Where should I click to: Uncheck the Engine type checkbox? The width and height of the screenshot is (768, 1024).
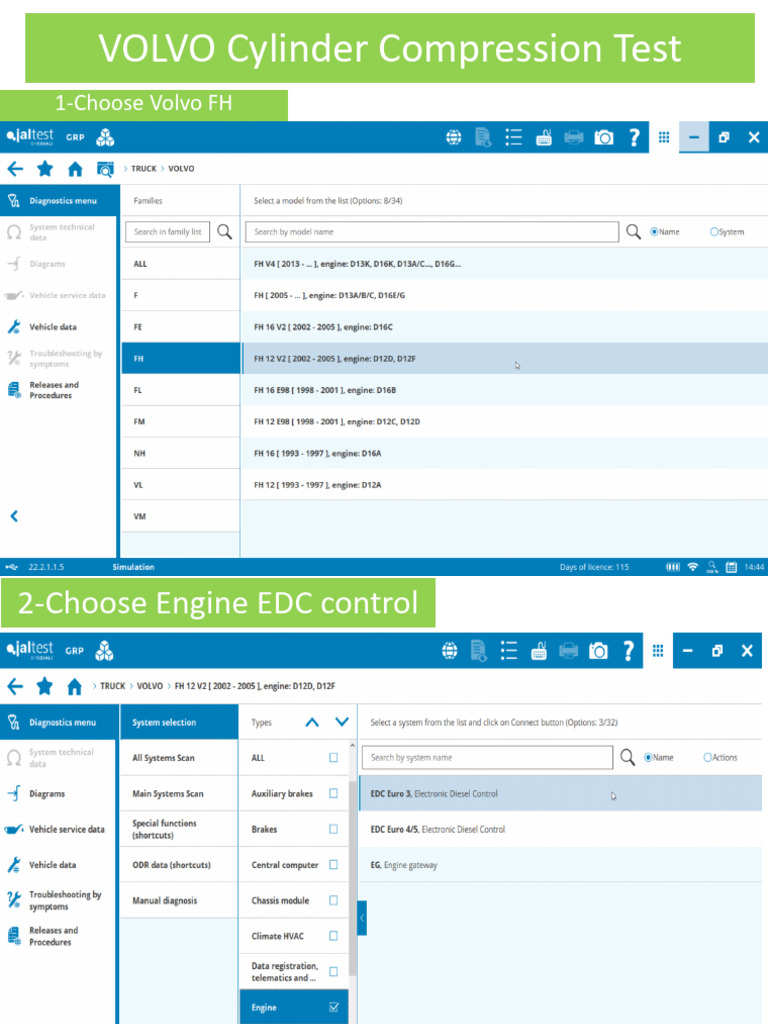(x=333, y=1008)
